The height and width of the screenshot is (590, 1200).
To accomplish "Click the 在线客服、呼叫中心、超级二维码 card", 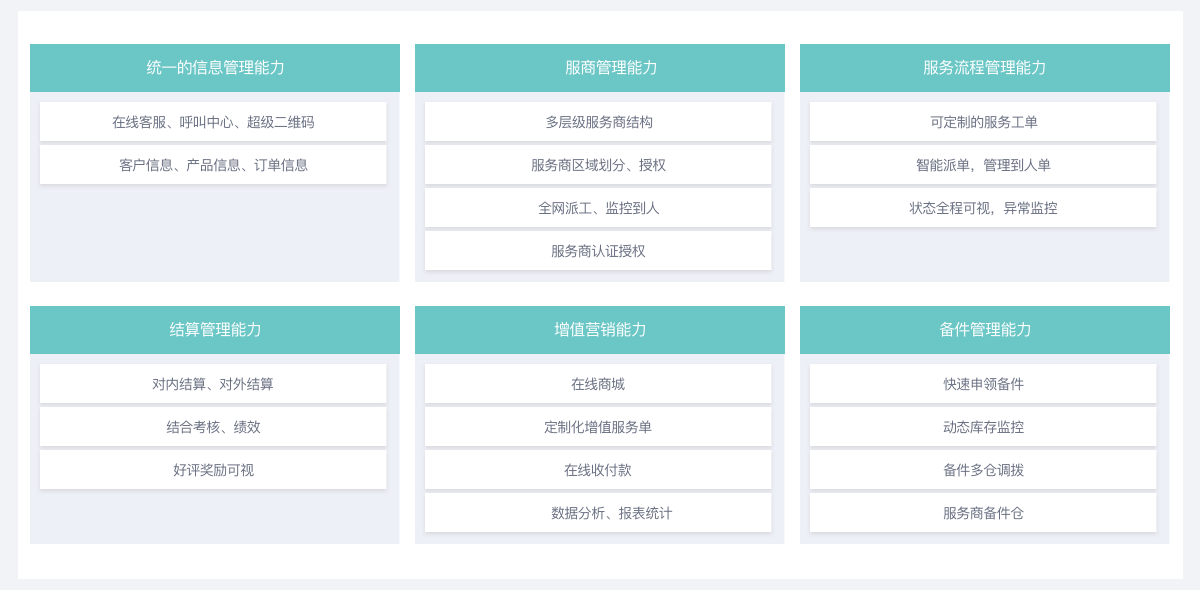I will (x=213, y=122).
